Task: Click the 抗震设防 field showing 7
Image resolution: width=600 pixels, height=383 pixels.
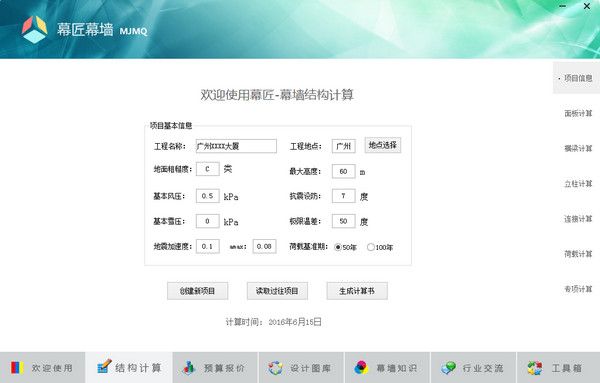Action: (344, 196)
